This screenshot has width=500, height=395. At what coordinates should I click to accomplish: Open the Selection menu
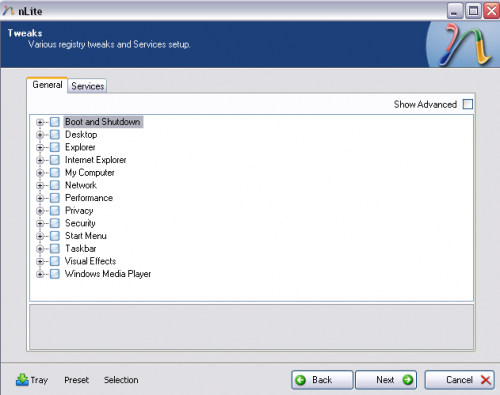(121, 380)
